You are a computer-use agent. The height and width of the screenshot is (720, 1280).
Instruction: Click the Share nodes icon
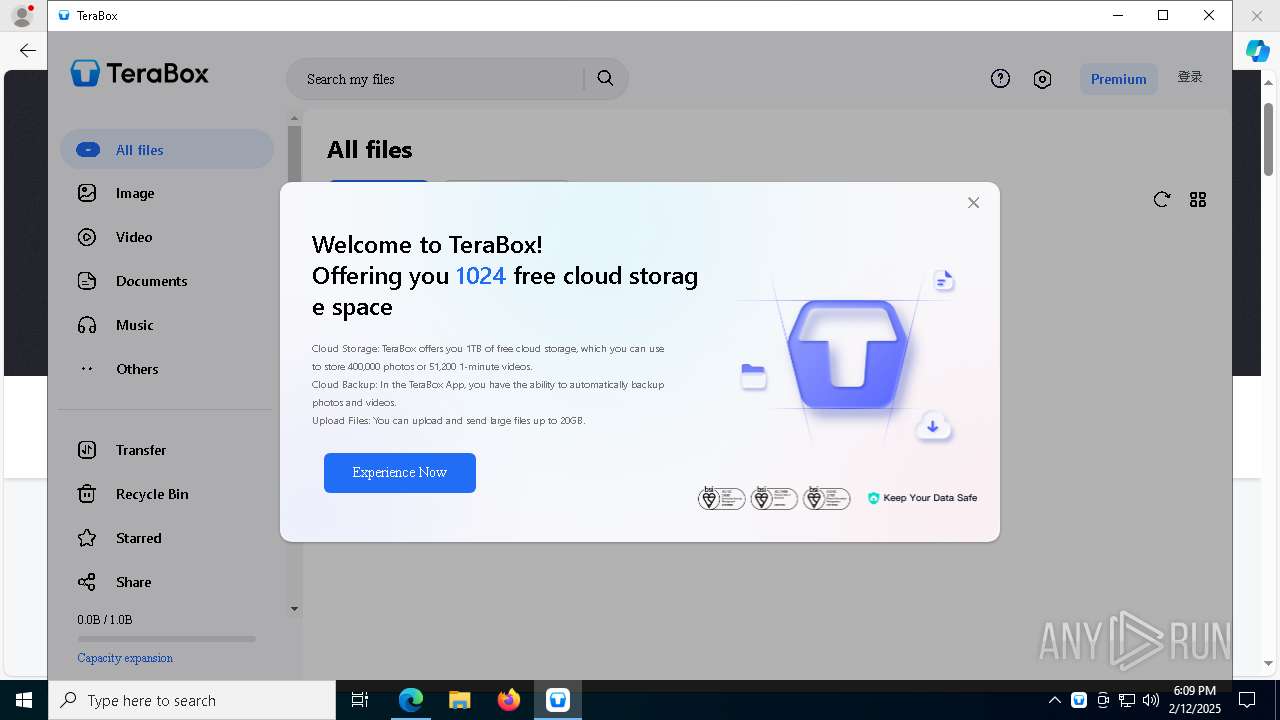87,582
